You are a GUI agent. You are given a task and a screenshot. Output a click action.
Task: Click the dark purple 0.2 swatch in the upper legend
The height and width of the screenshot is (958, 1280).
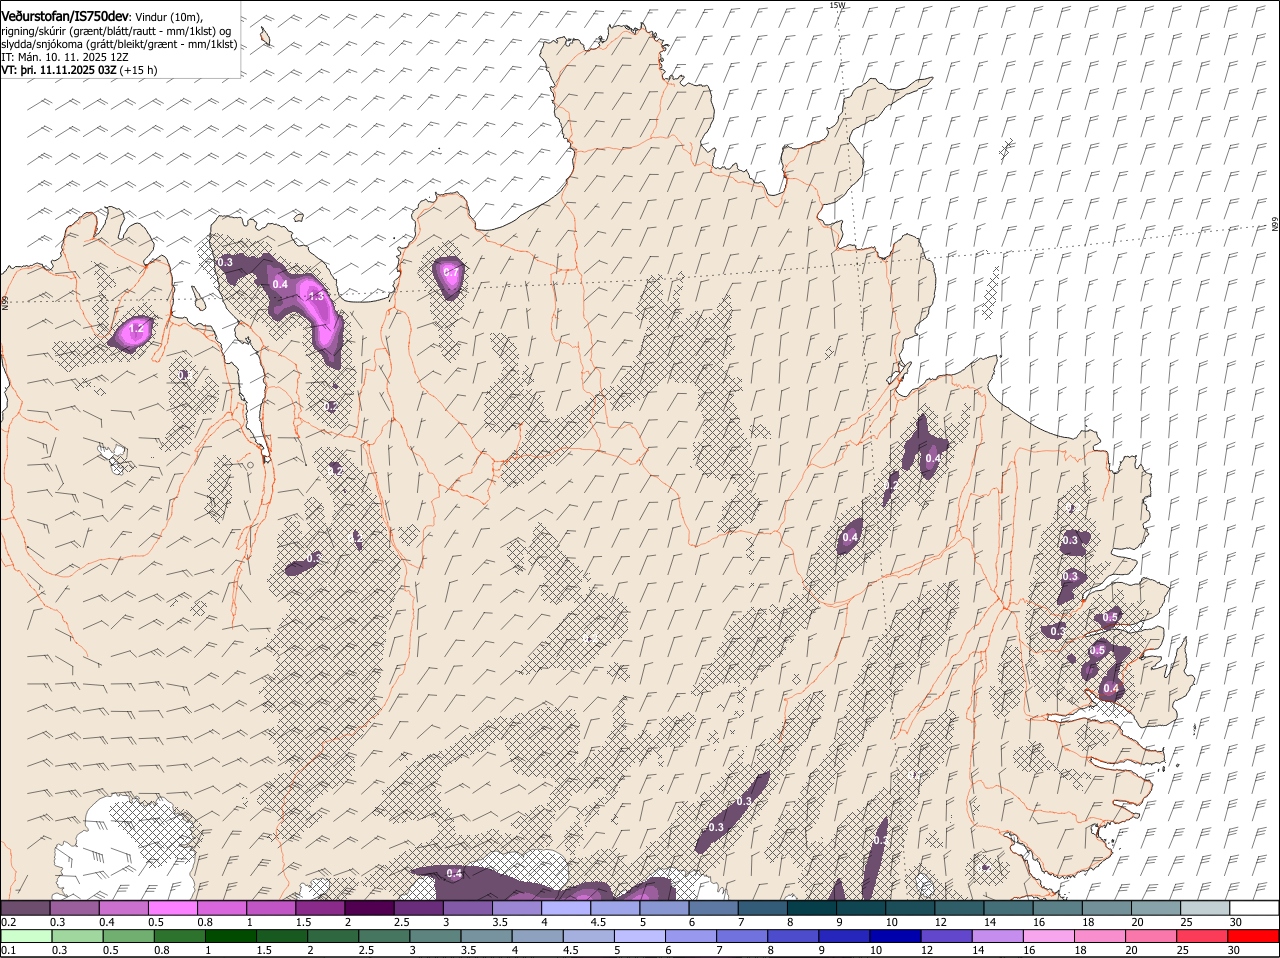pyautogui.click(x=25, y=907)
